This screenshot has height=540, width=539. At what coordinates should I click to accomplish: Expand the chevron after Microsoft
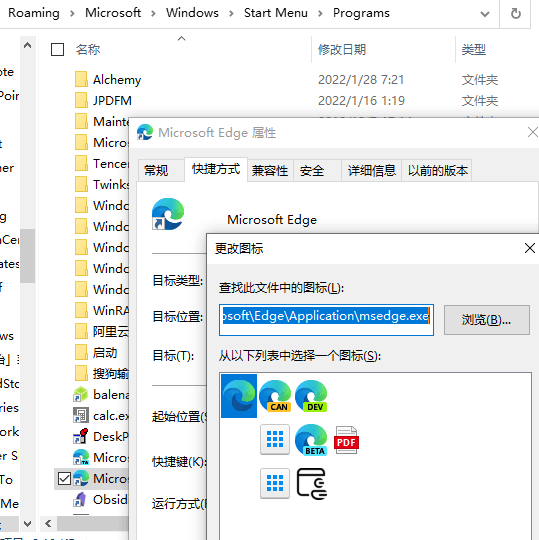point(153,13)
